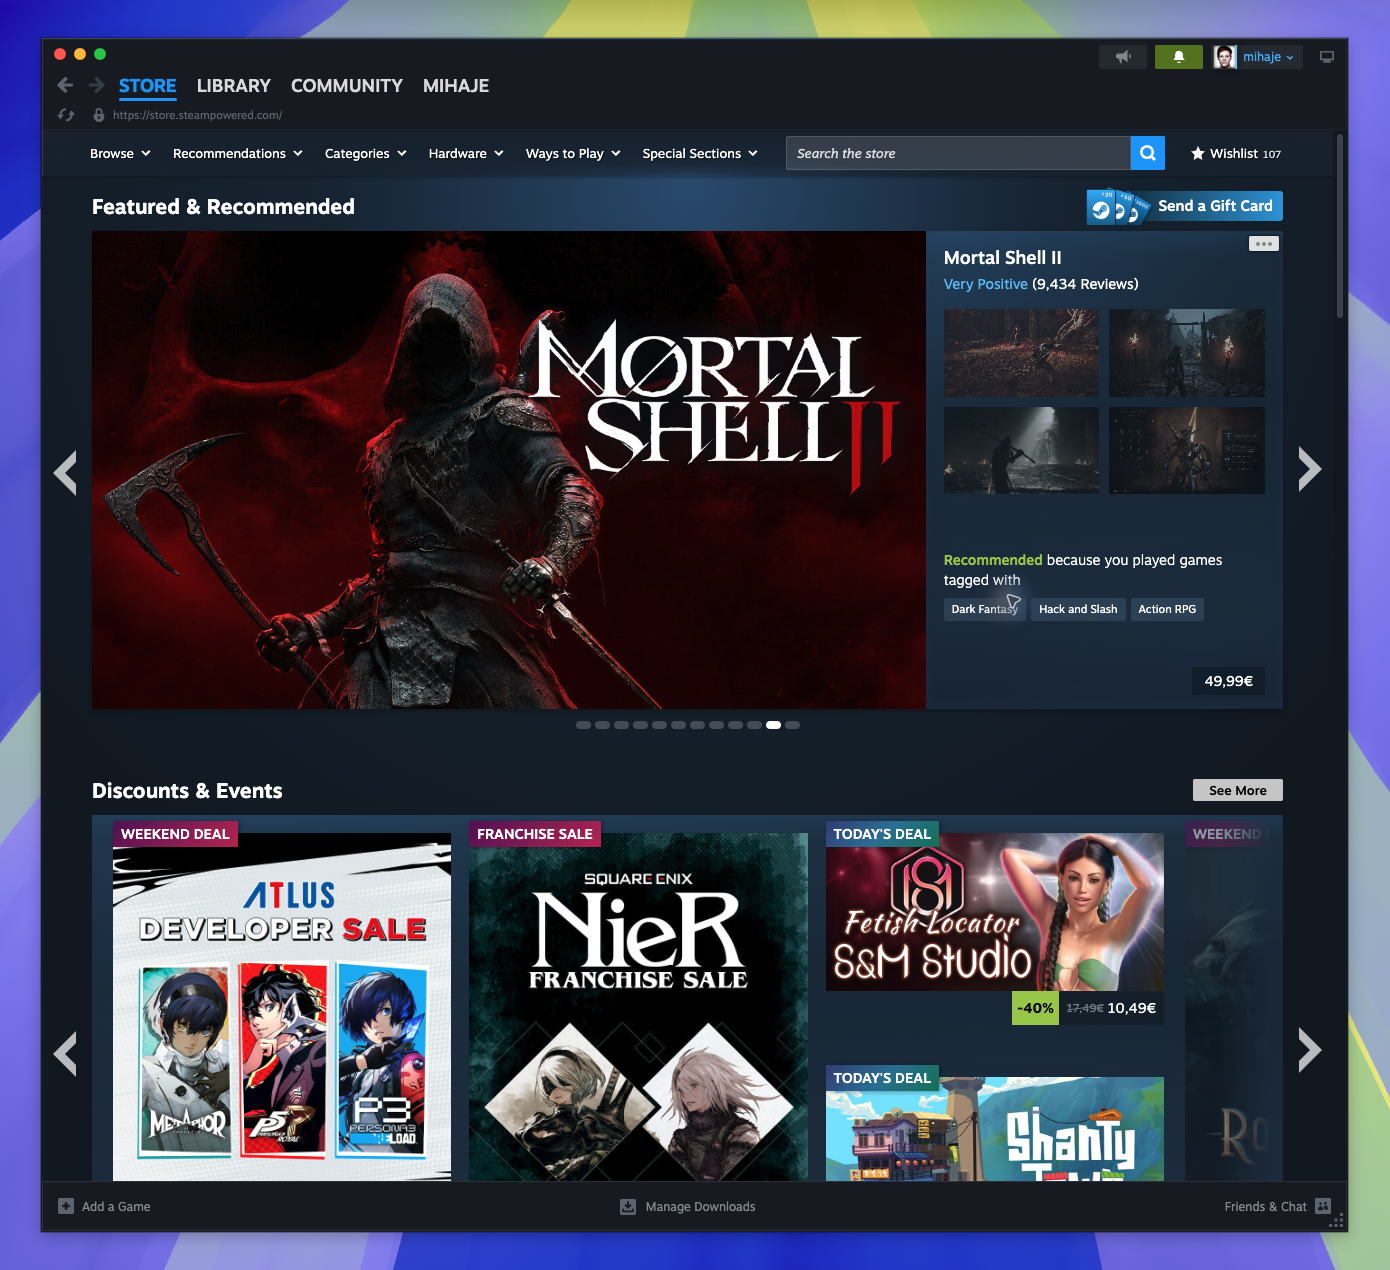Open the green notifications bell

pyautogui.click(x=1179, y=57)
